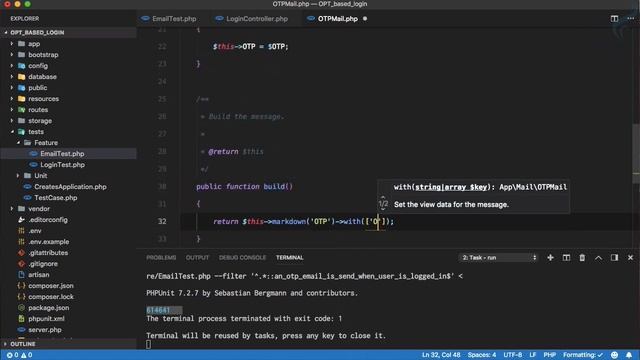Open LoginTest.php in the explorer
The height and width of the screenshot is (360, 640).
click(62, 165)
